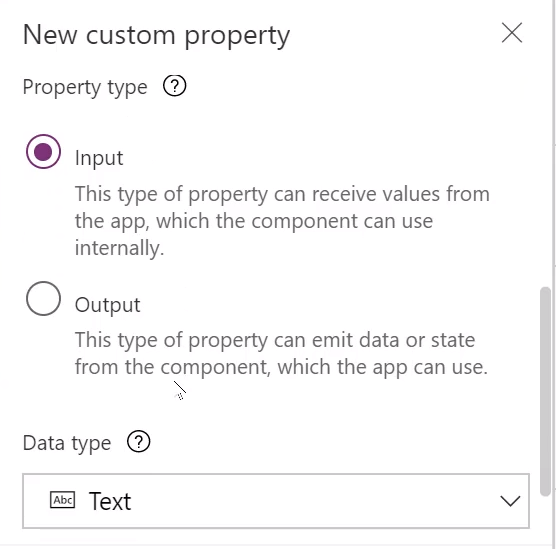Image resolution: width=556 pixels, height=549 pixels.
Task: Click the Input property description paragraph
Action: (x=282, y=221)
